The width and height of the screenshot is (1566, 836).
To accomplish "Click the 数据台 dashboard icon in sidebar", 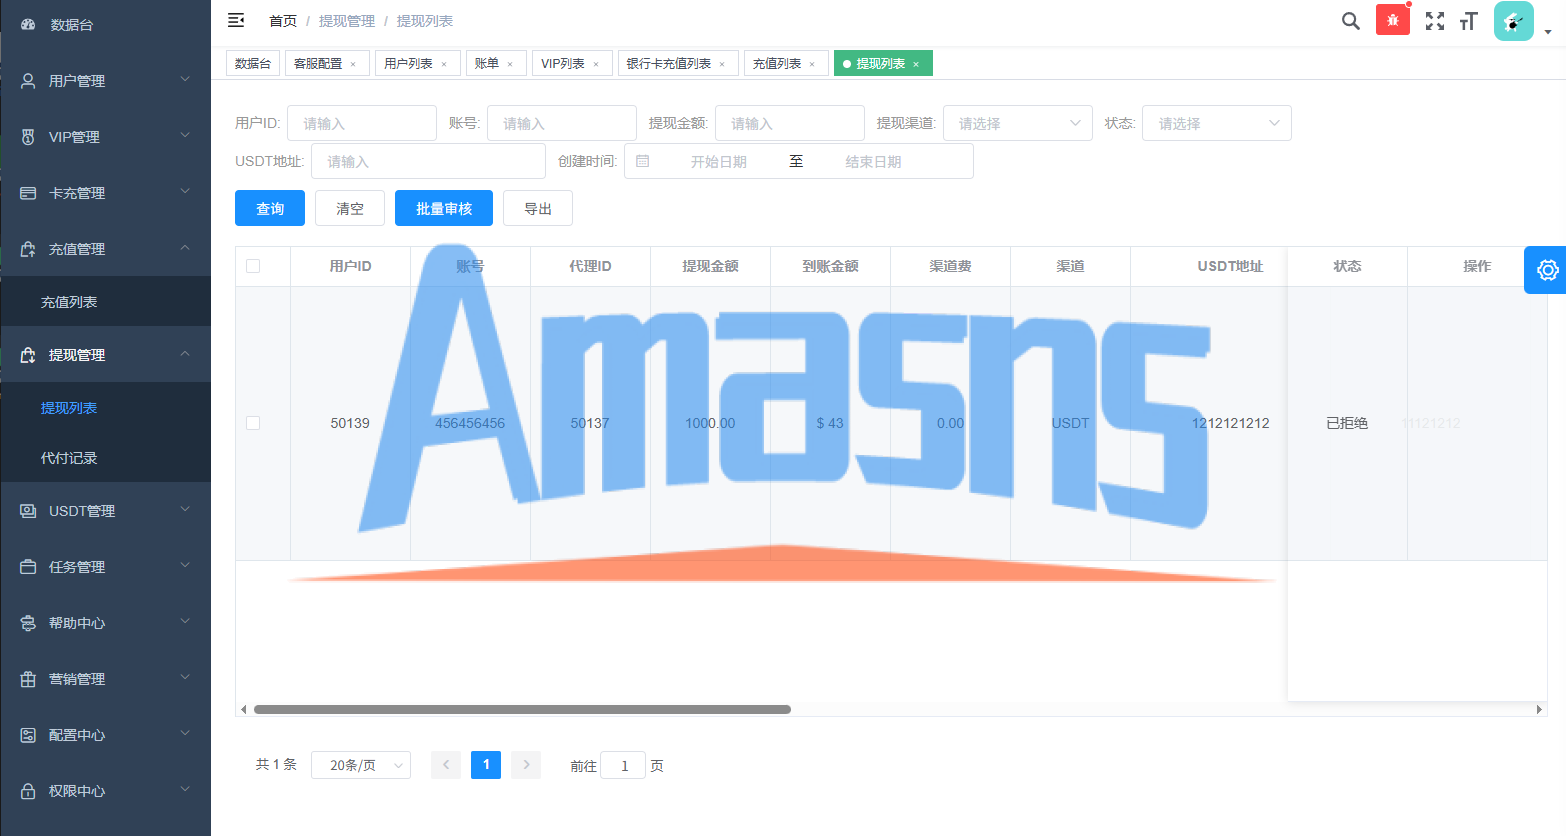I will coord(28,24).
